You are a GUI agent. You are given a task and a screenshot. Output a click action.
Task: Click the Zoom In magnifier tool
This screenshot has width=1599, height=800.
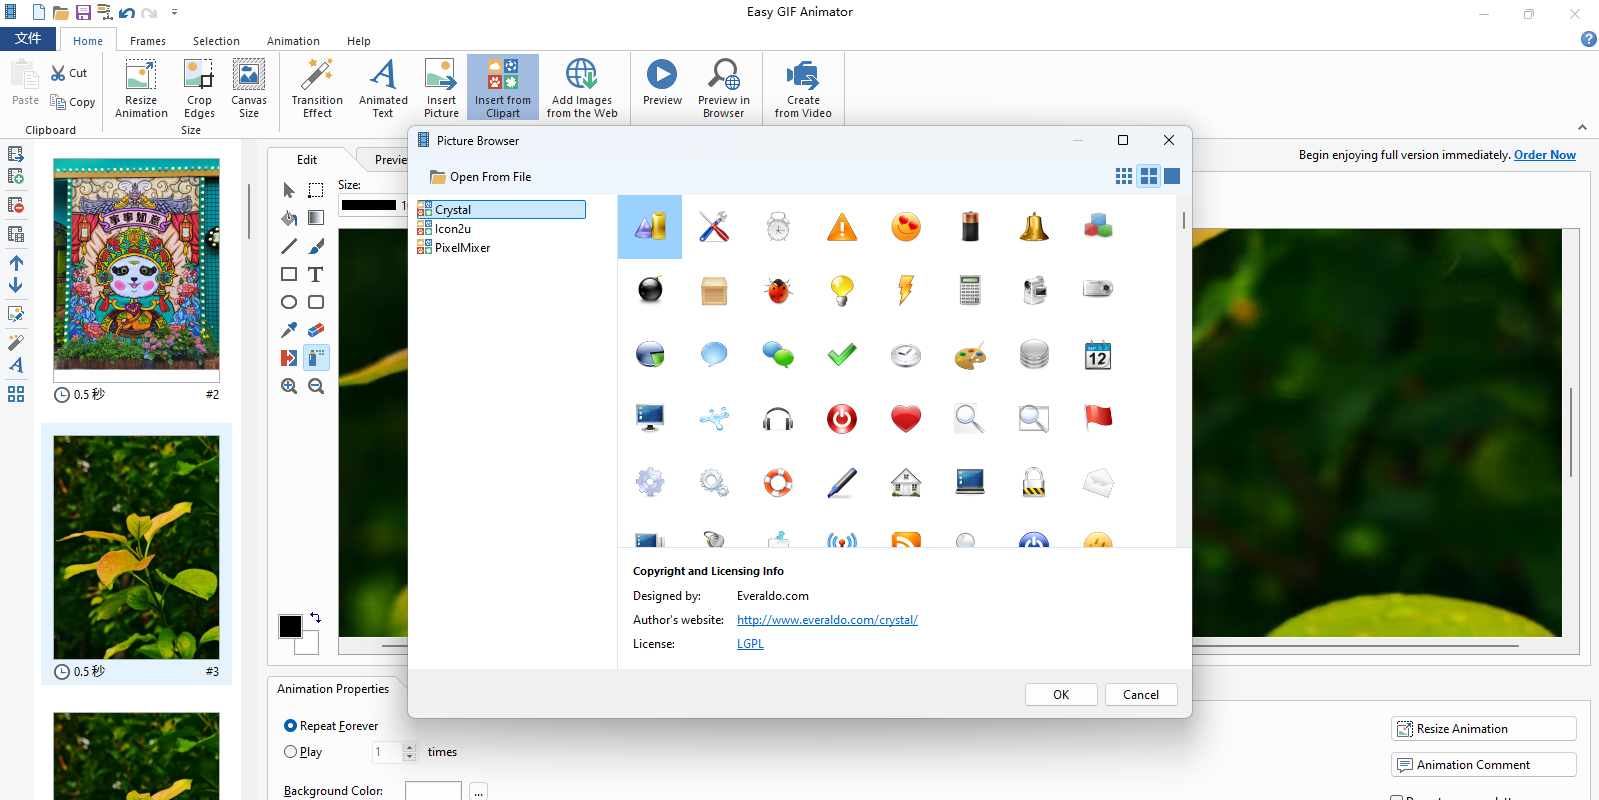289,386
